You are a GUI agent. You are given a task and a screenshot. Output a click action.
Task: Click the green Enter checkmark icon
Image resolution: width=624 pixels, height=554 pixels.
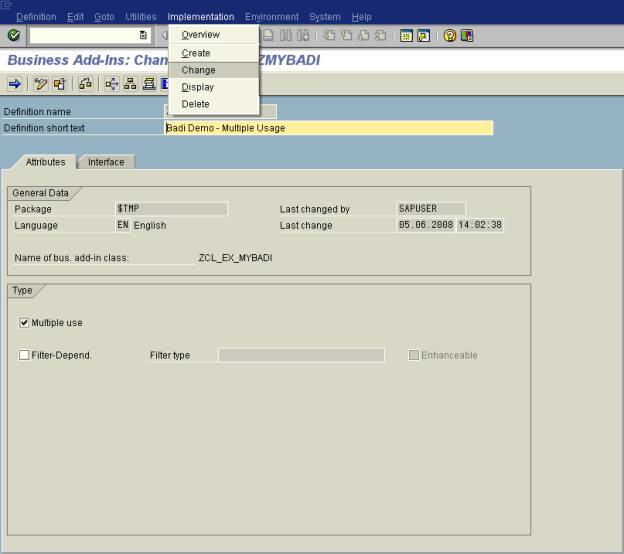click(14, 35)
